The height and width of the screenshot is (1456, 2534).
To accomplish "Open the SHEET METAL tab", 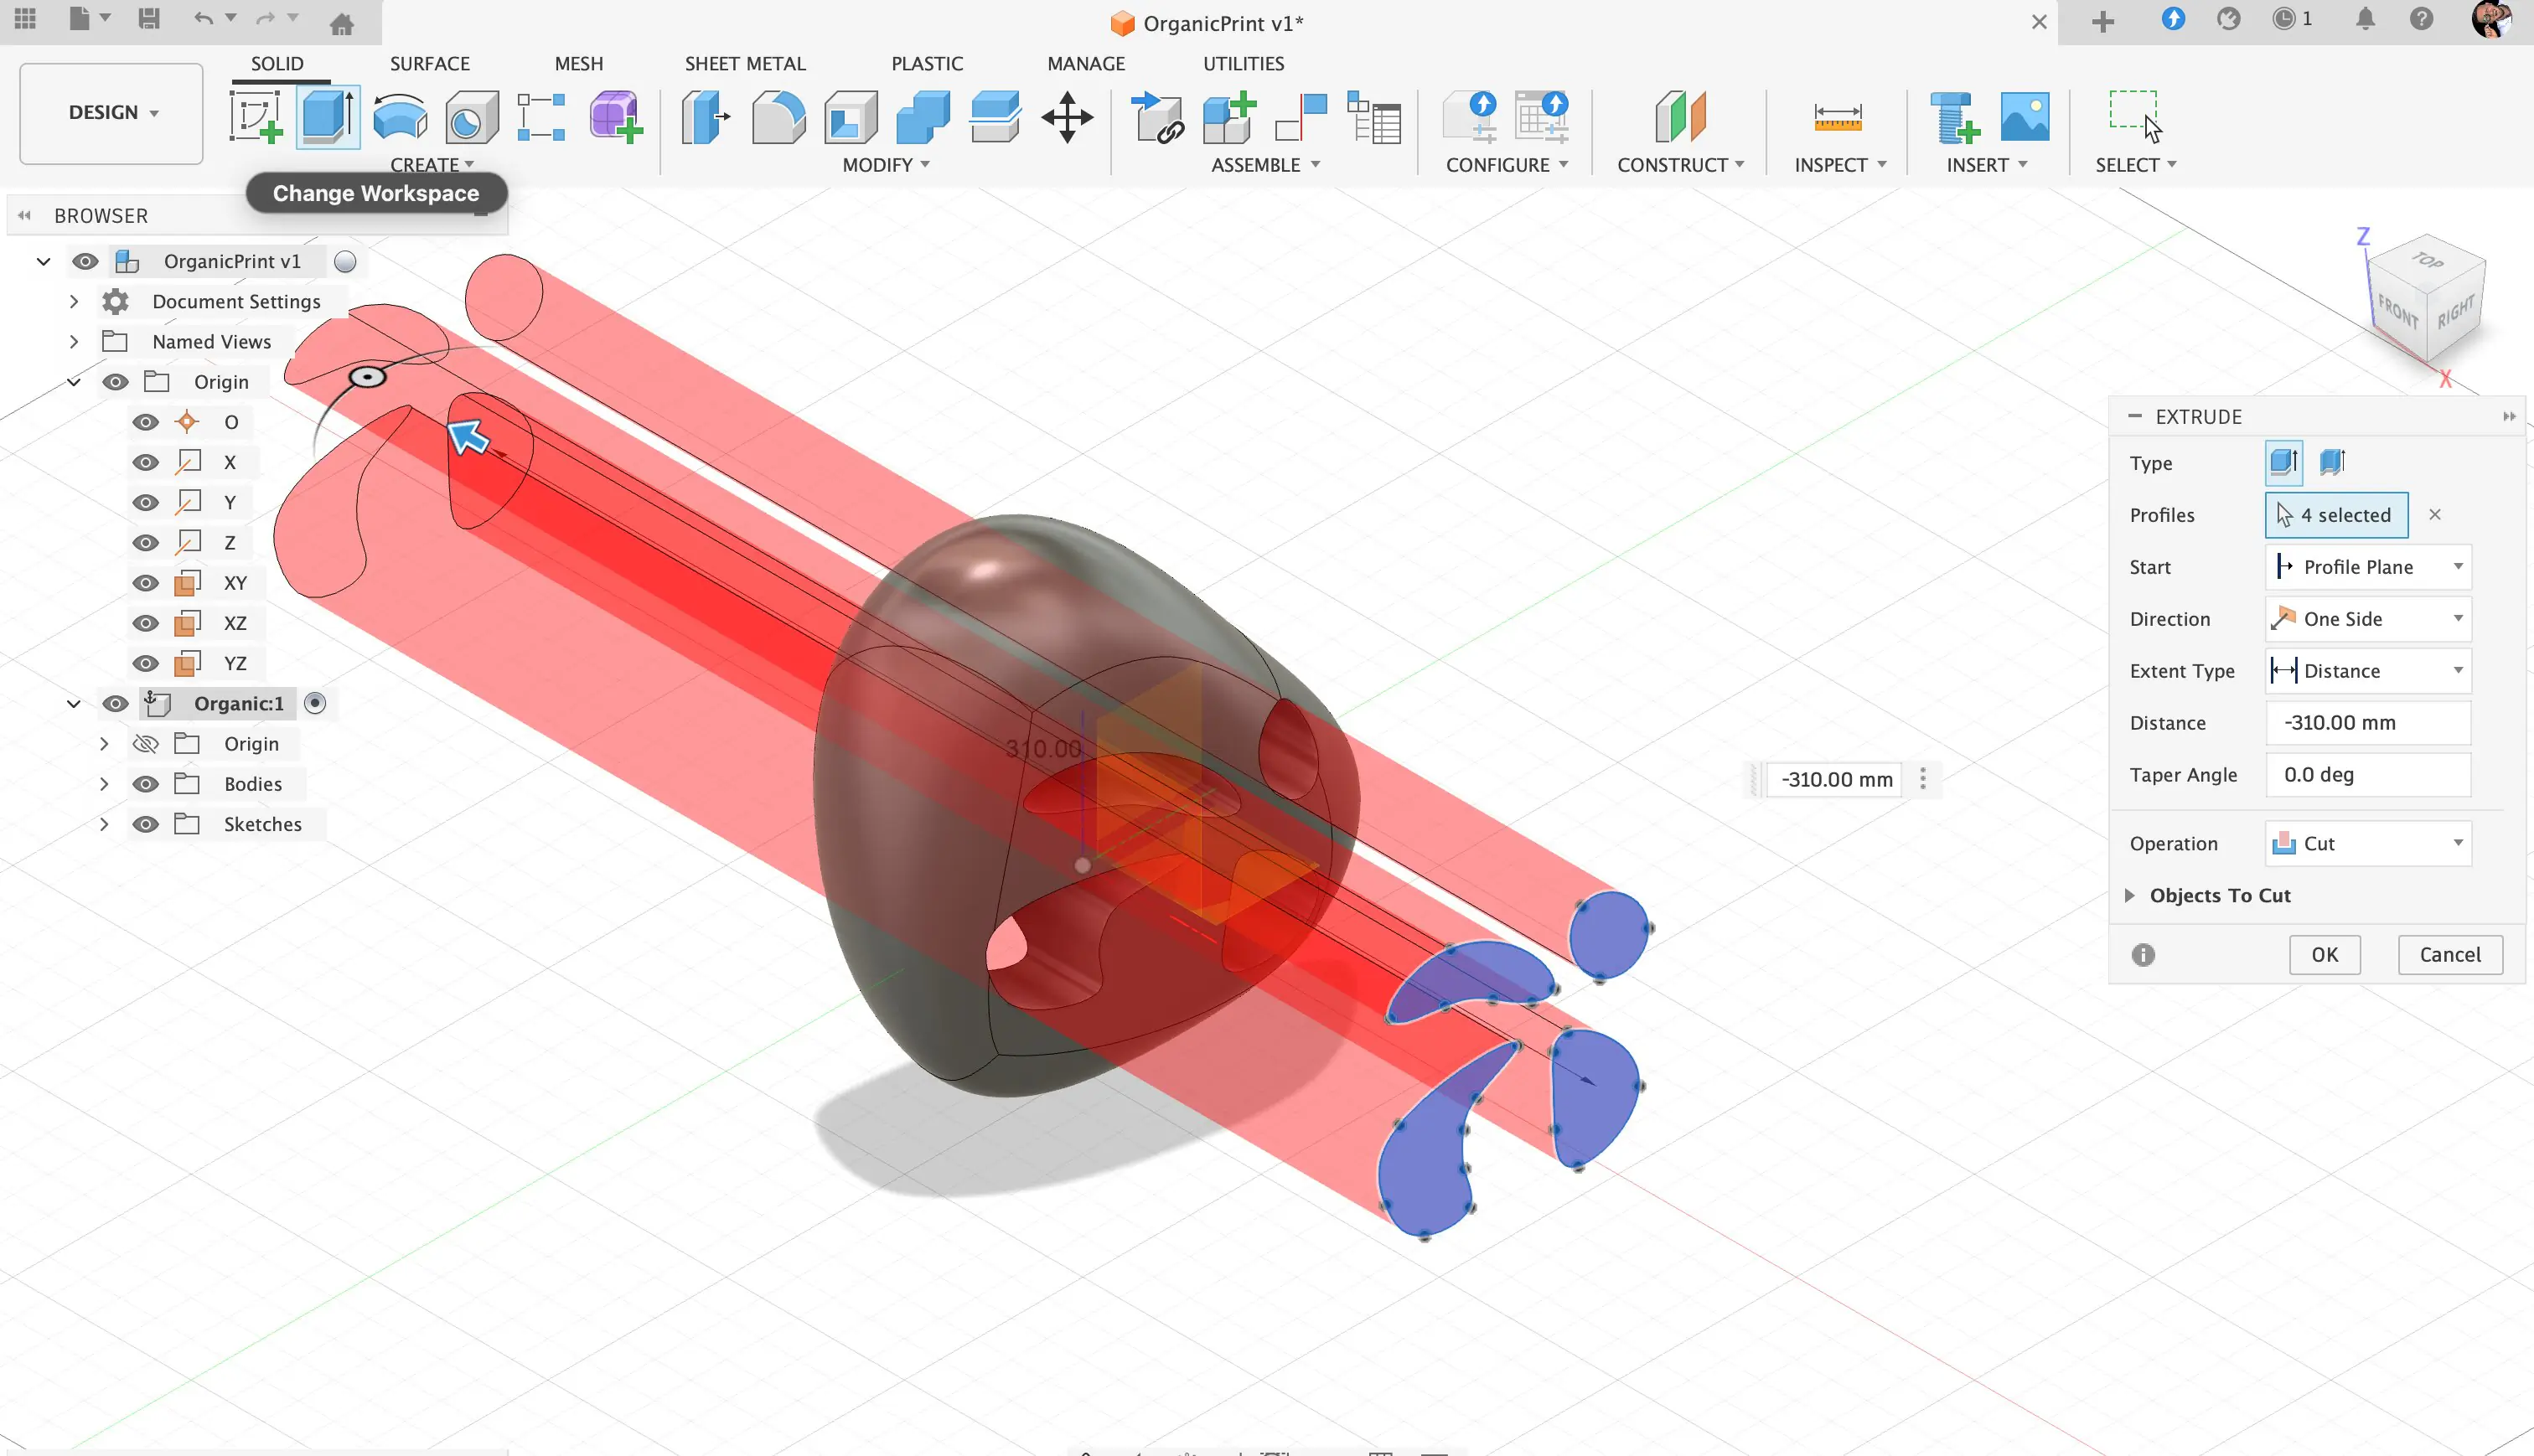I will pyautogui.click(x=744, y=63).
